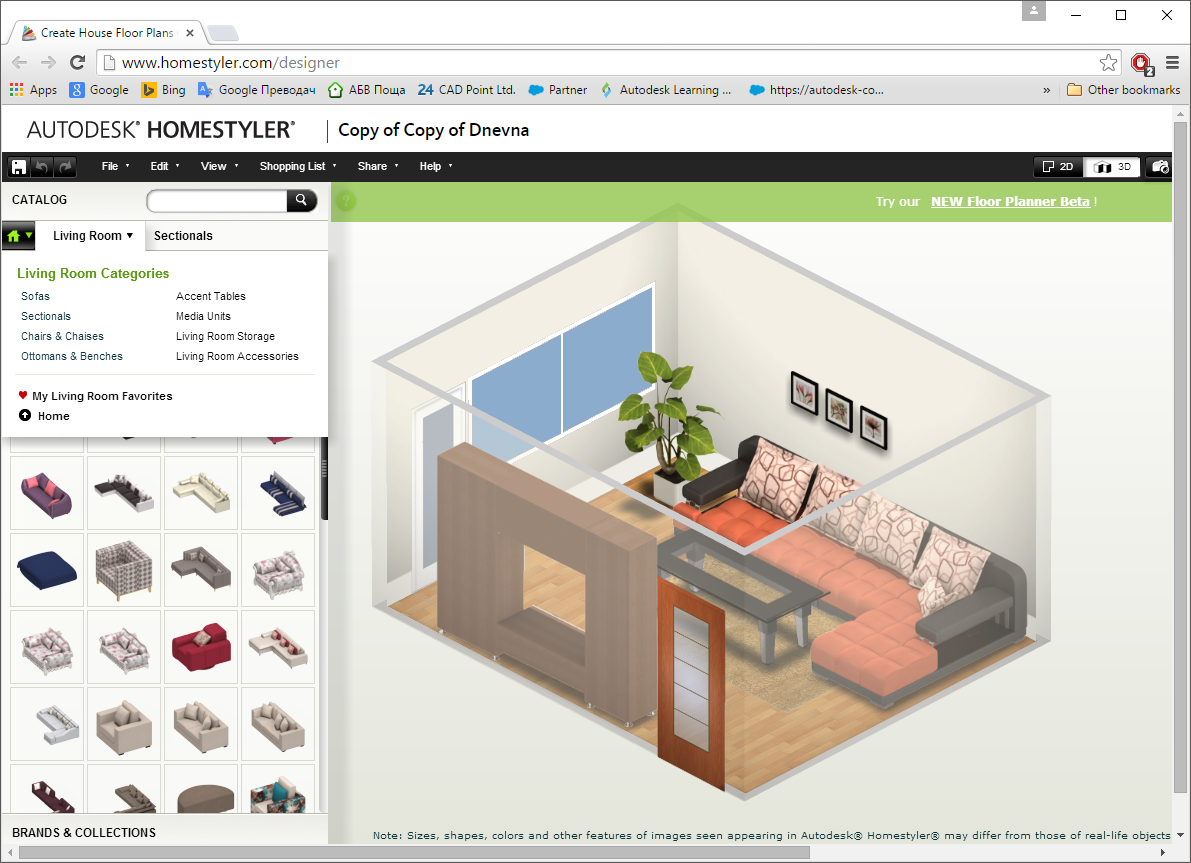Open the Help menu

click(435, 166)
